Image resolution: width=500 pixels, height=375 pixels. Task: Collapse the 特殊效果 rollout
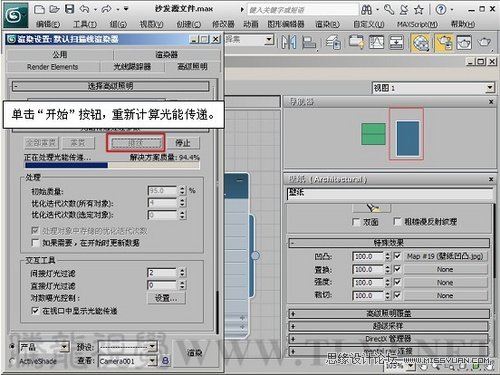pos(389,243)
